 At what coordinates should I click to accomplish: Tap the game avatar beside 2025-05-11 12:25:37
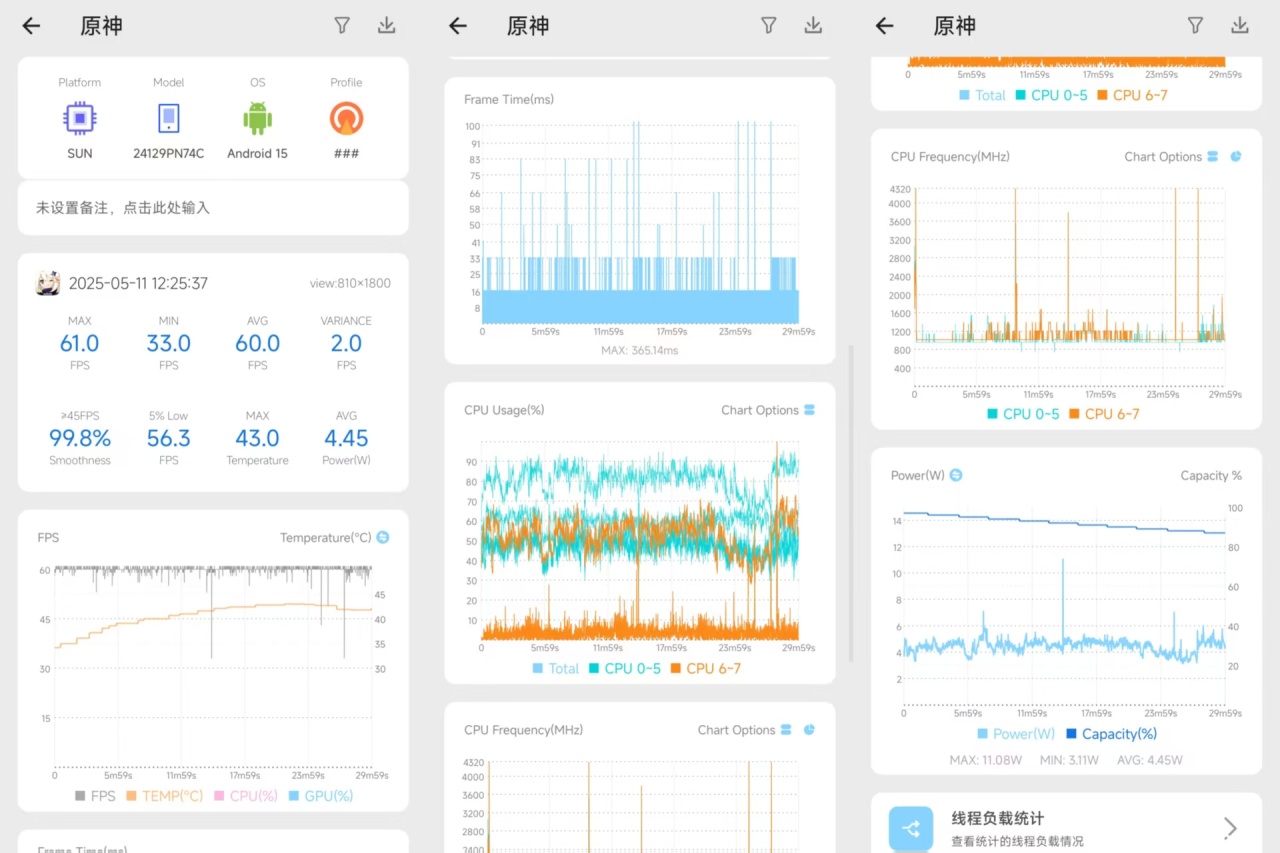[x=48, y=283]
